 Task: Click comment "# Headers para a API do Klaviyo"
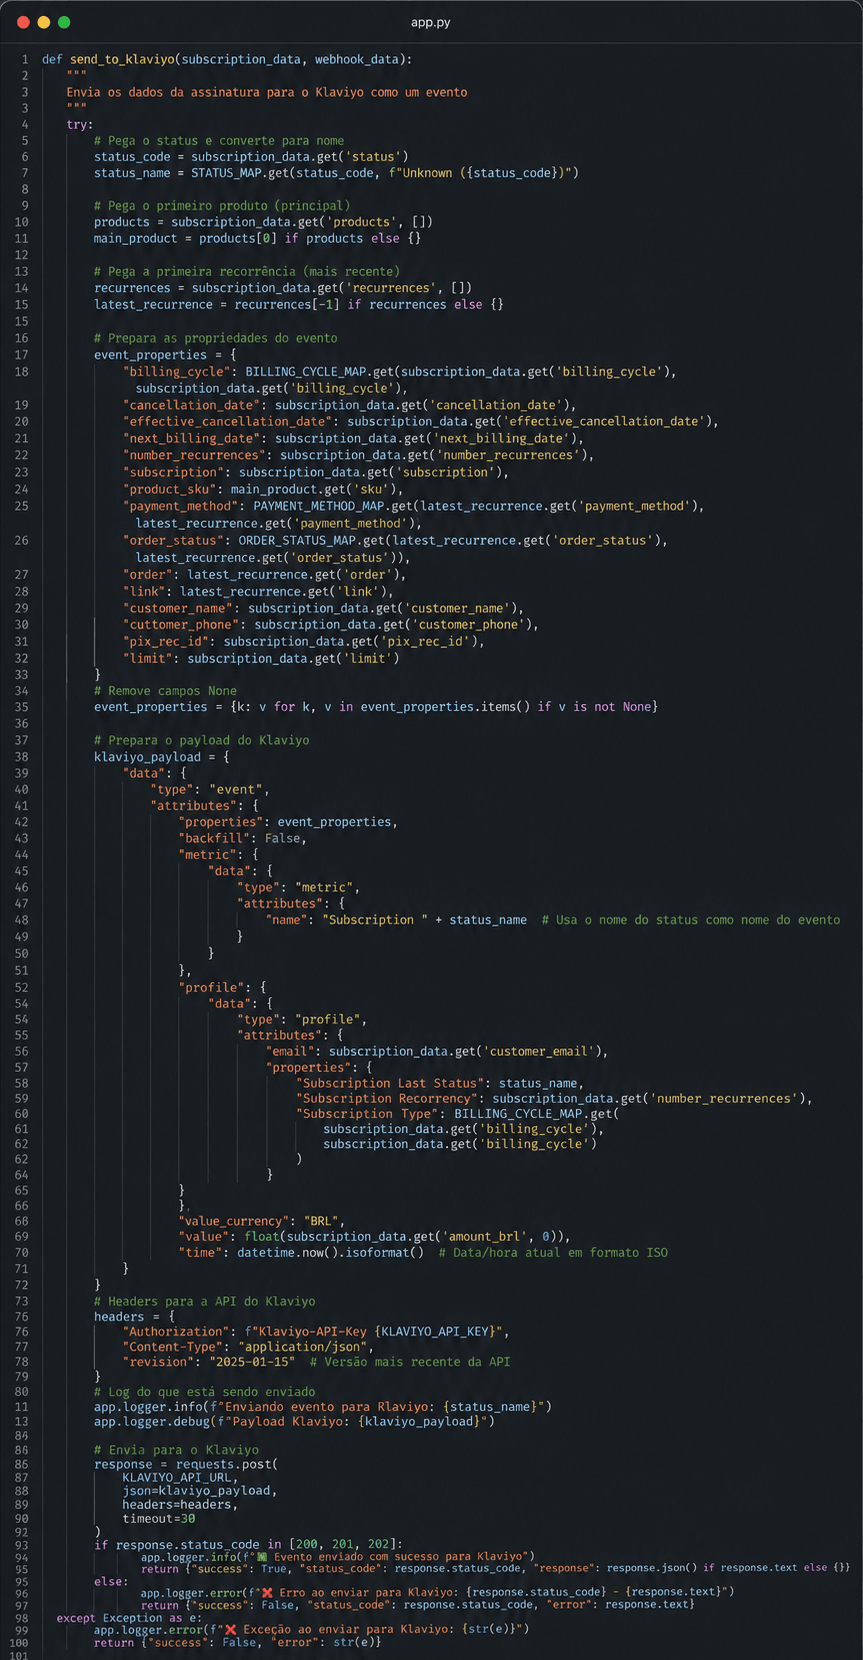[205, 1301]
